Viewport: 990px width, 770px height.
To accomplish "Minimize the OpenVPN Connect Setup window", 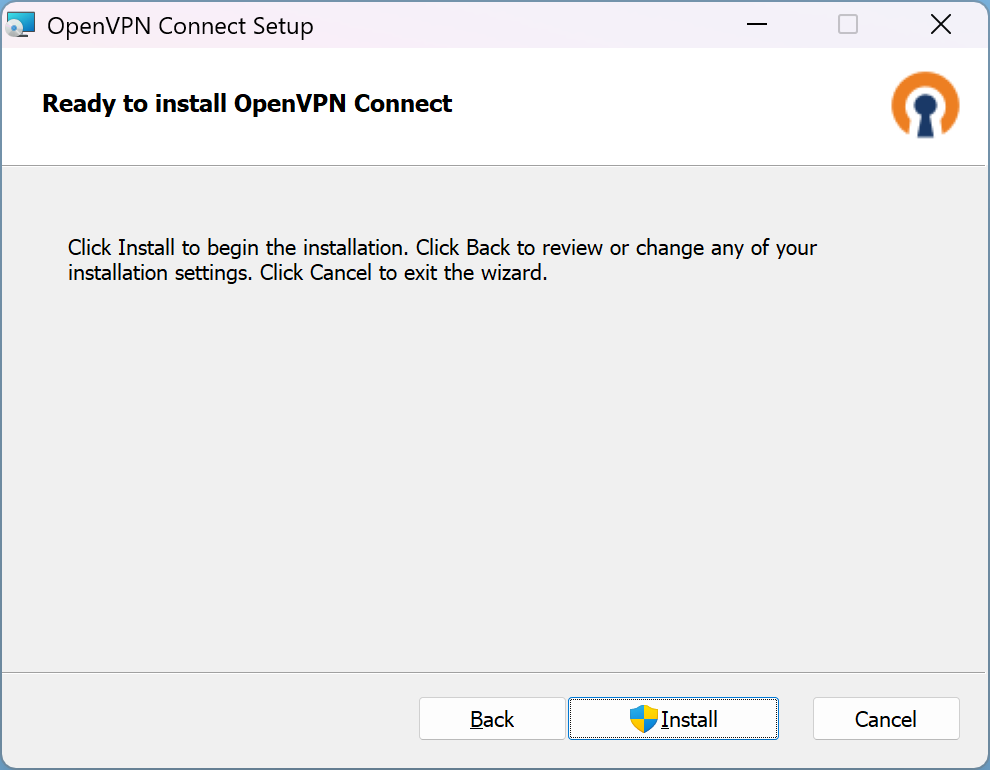I will tap(755, 25).
